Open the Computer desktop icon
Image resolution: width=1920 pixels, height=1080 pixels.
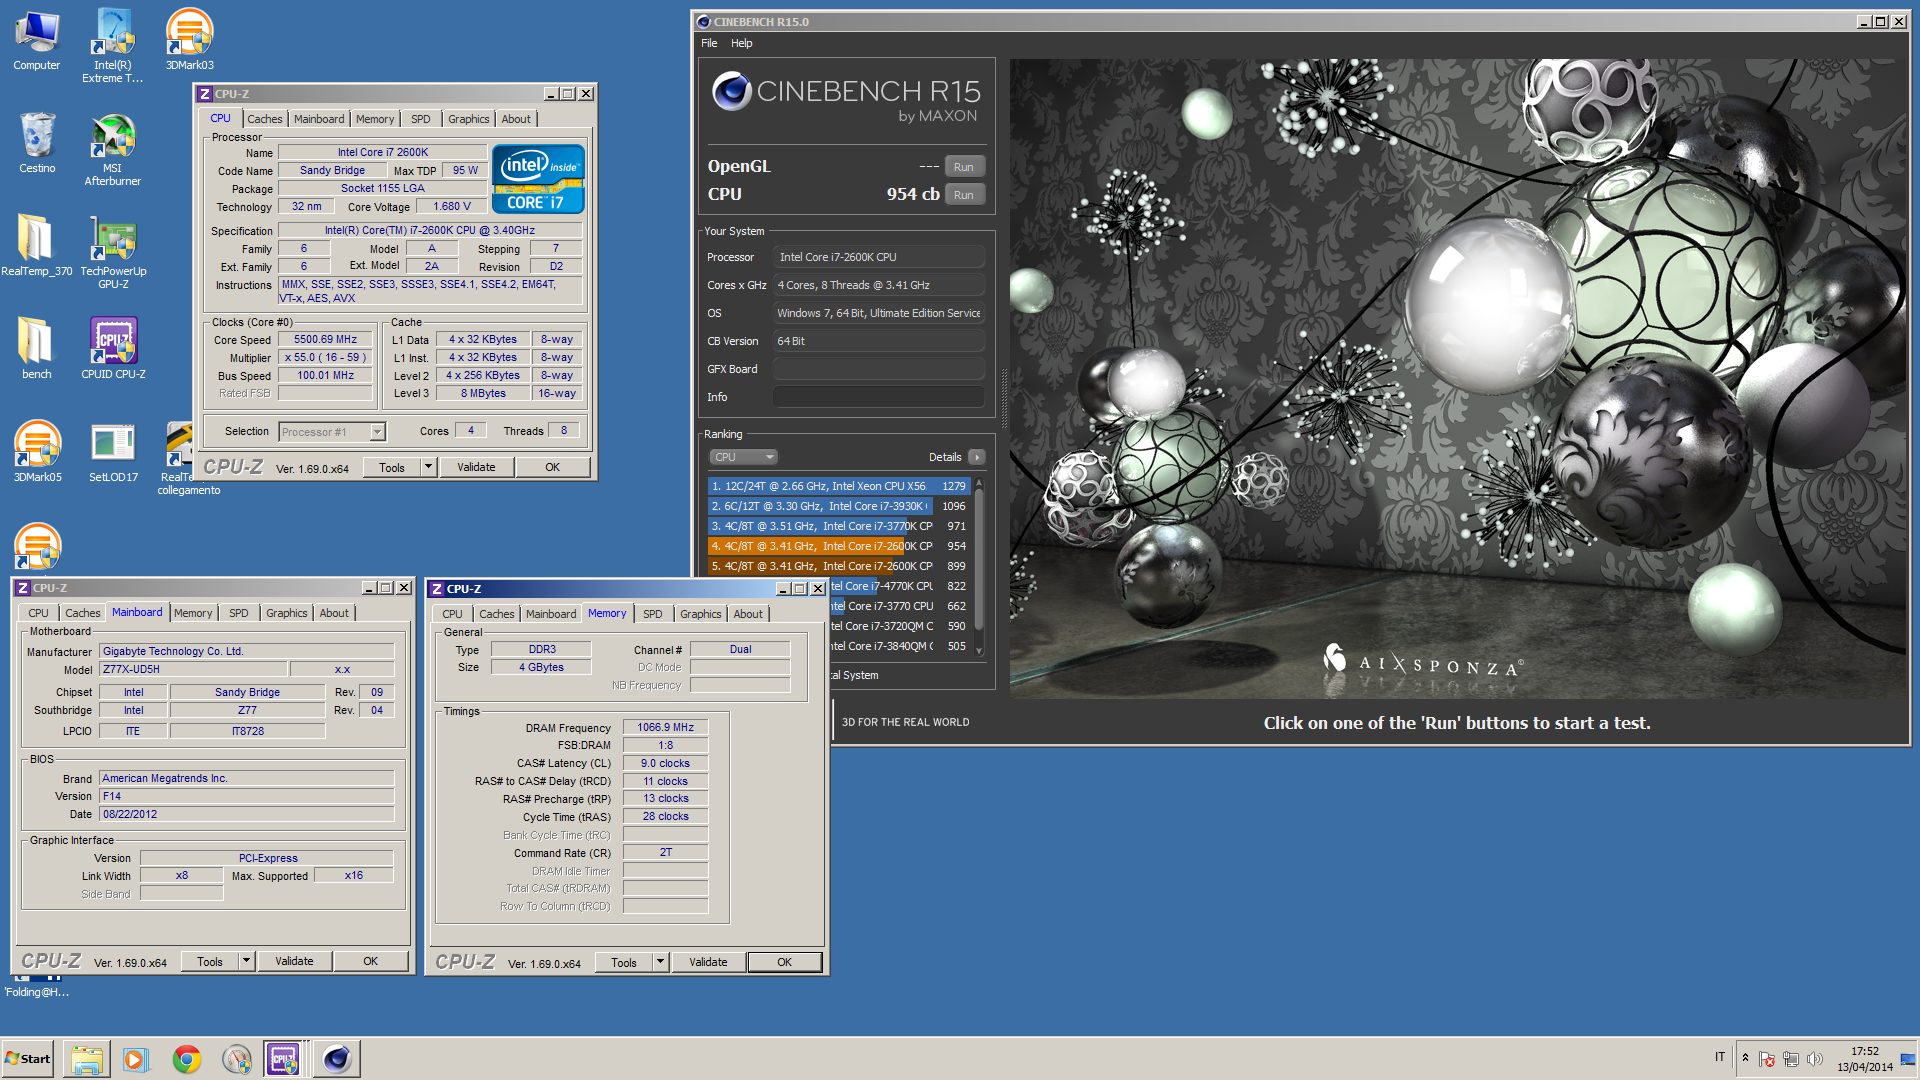tap(37, 40)
